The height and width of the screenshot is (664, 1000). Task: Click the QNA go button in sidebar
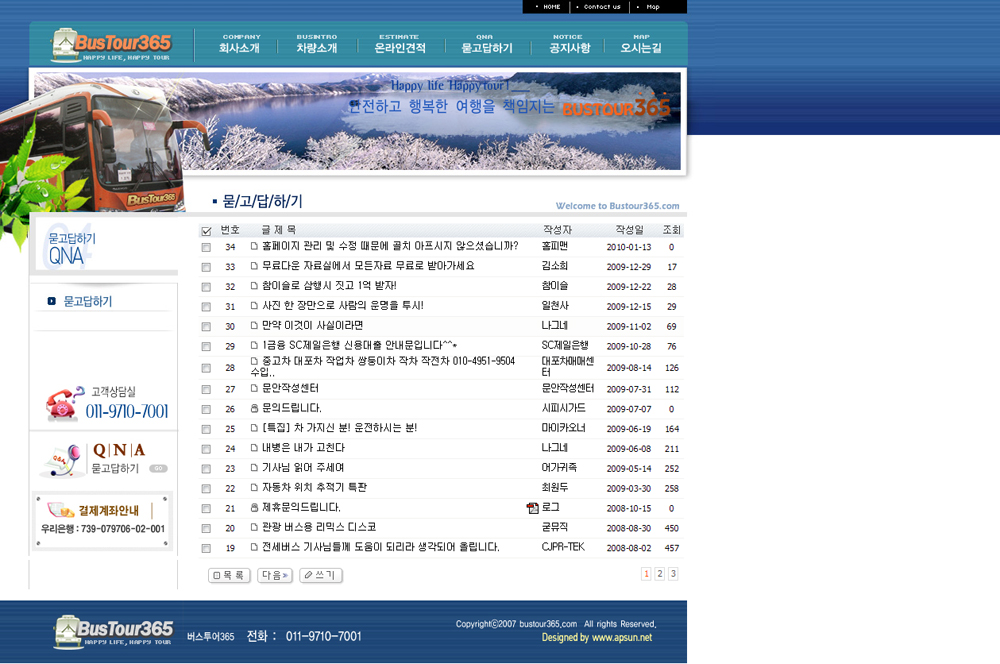tap(158, 468)
